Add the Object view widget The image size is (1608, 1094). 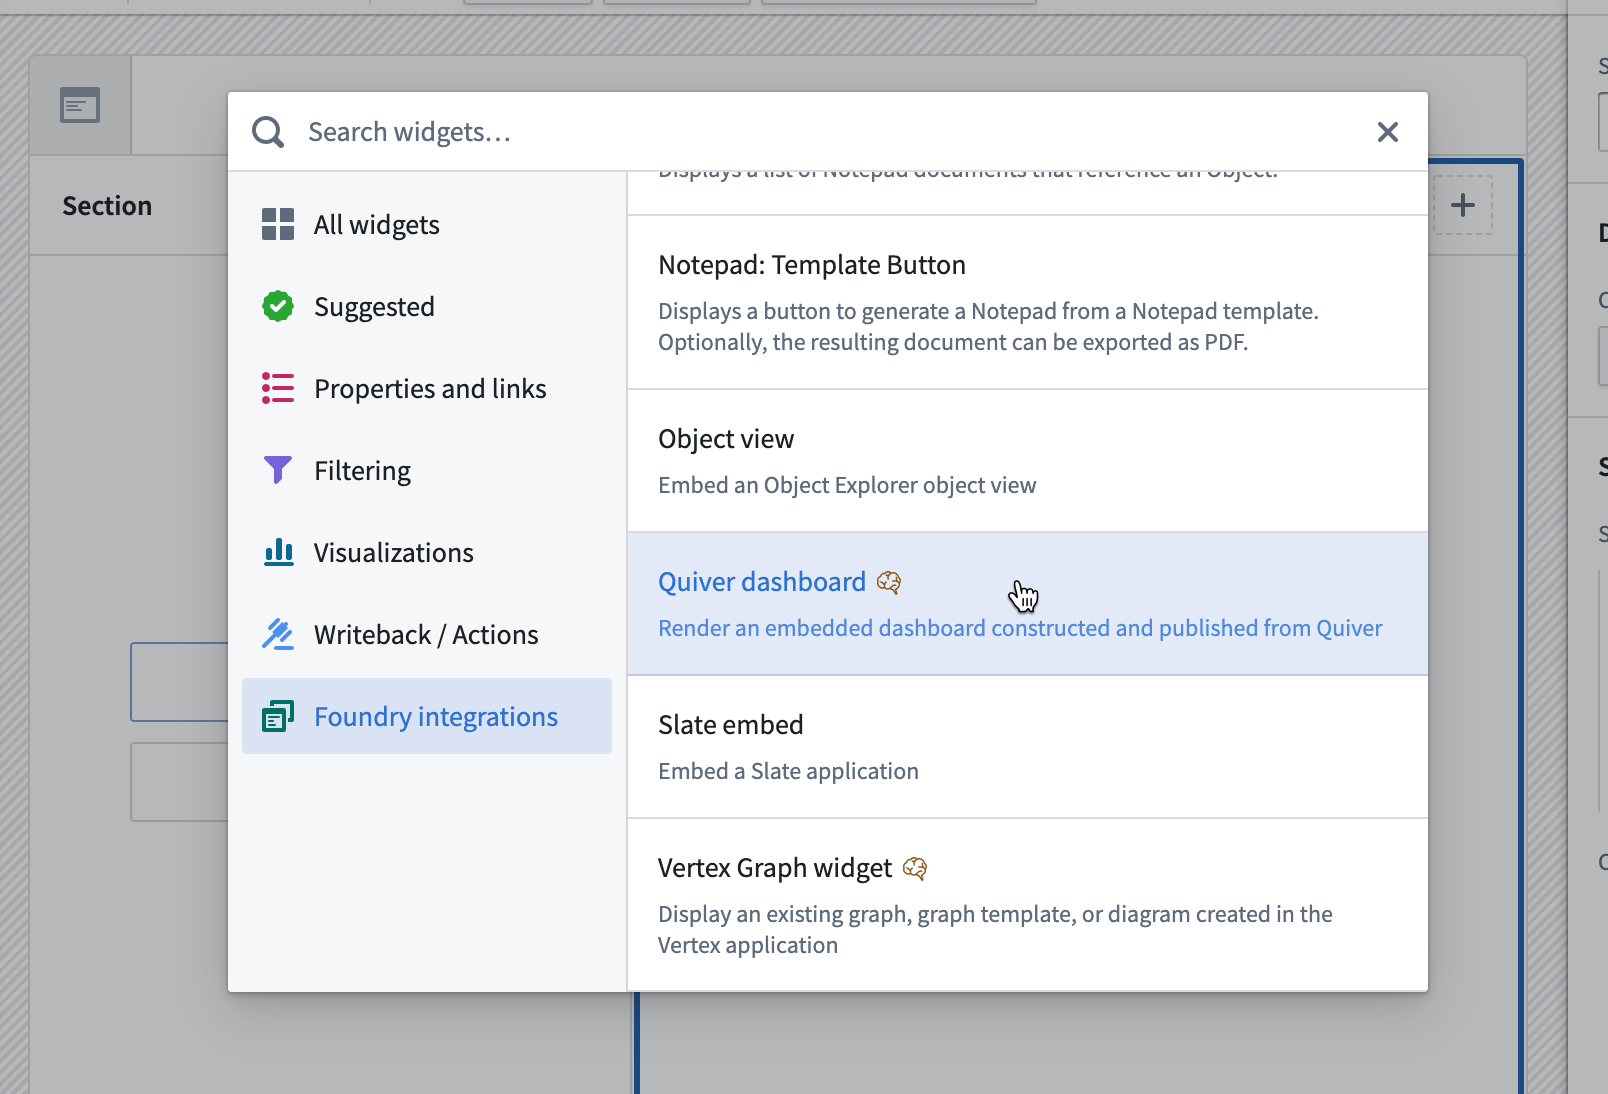click(1028, 461)
